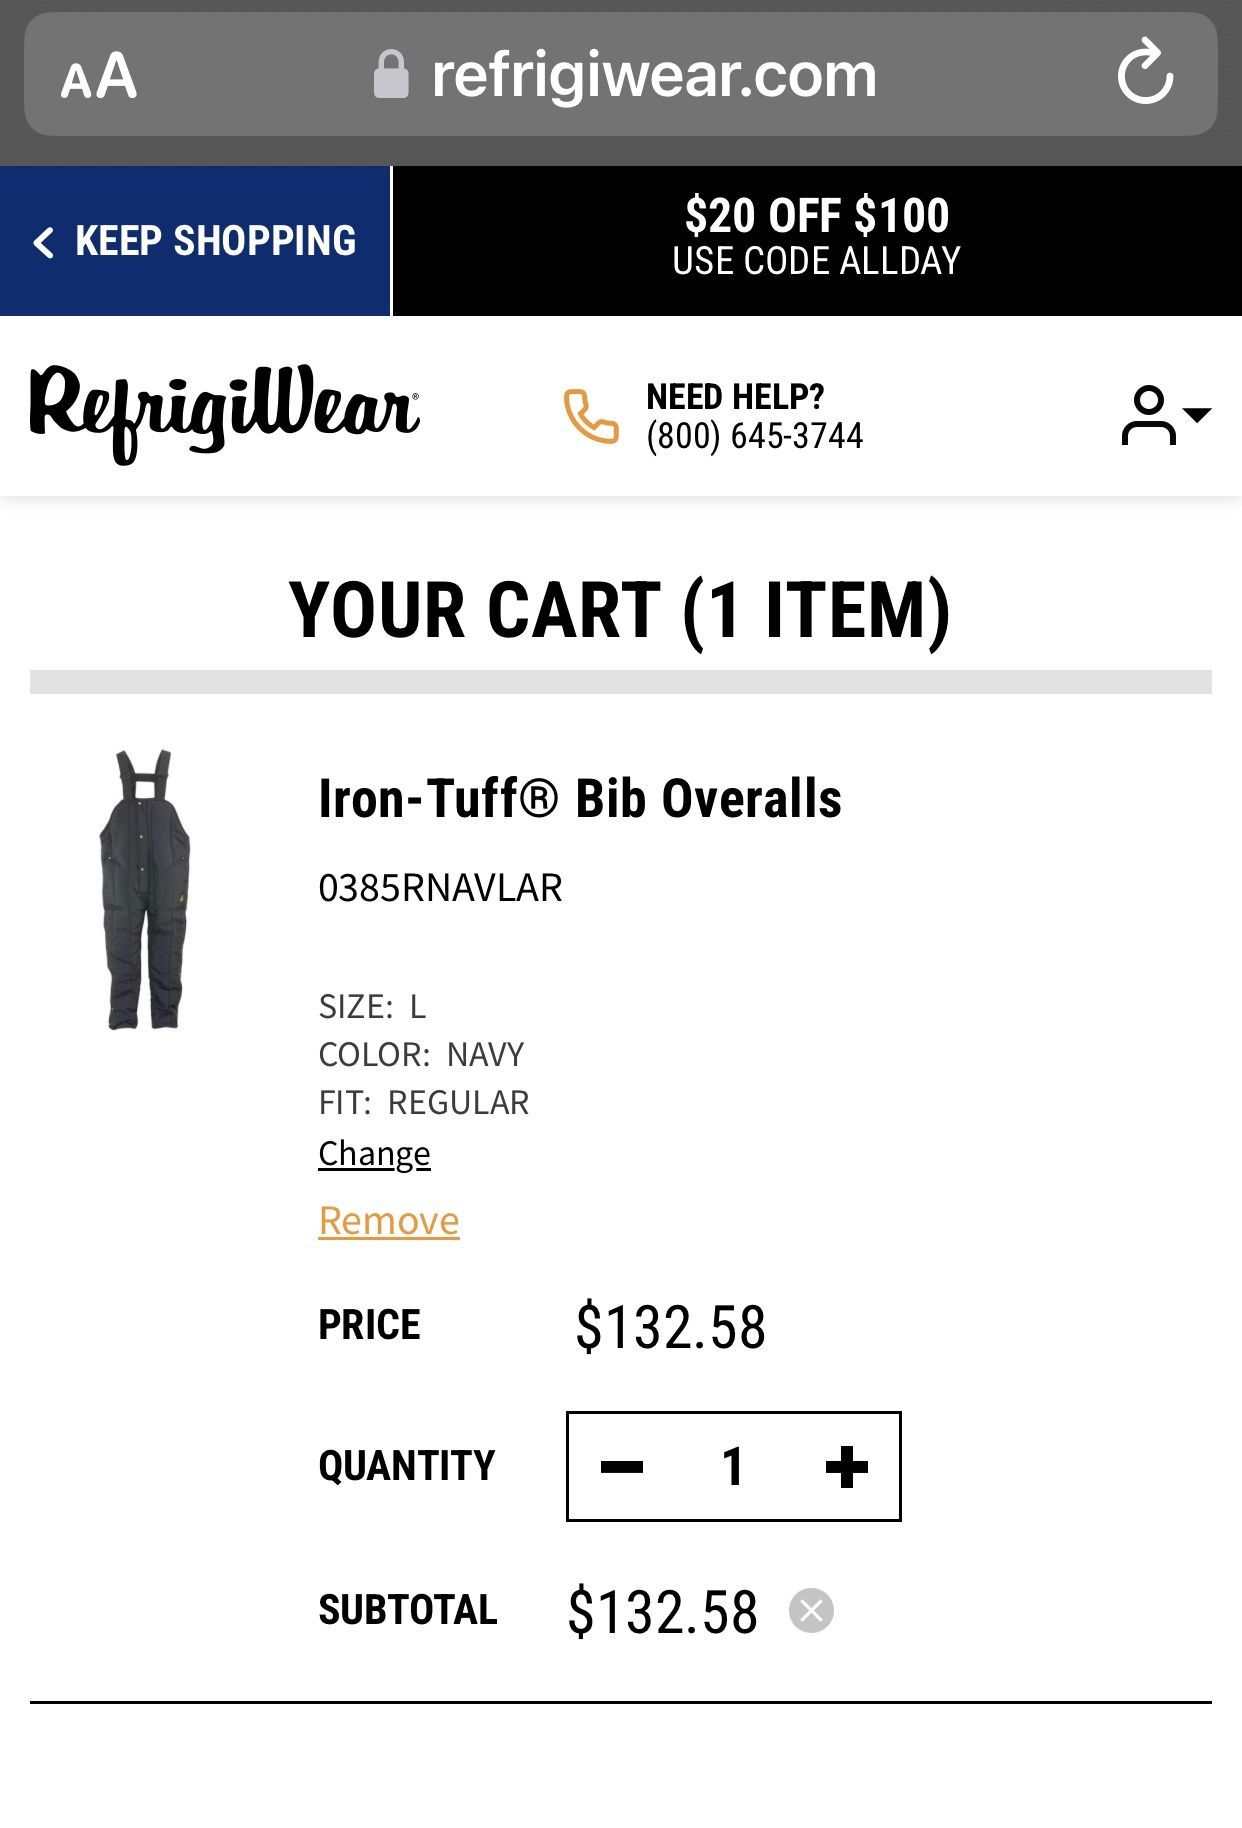Open the Iron-Tuff Bib Overalls thumbnail
Screen dimensions: 1242x1828
(x=147, y=890)
